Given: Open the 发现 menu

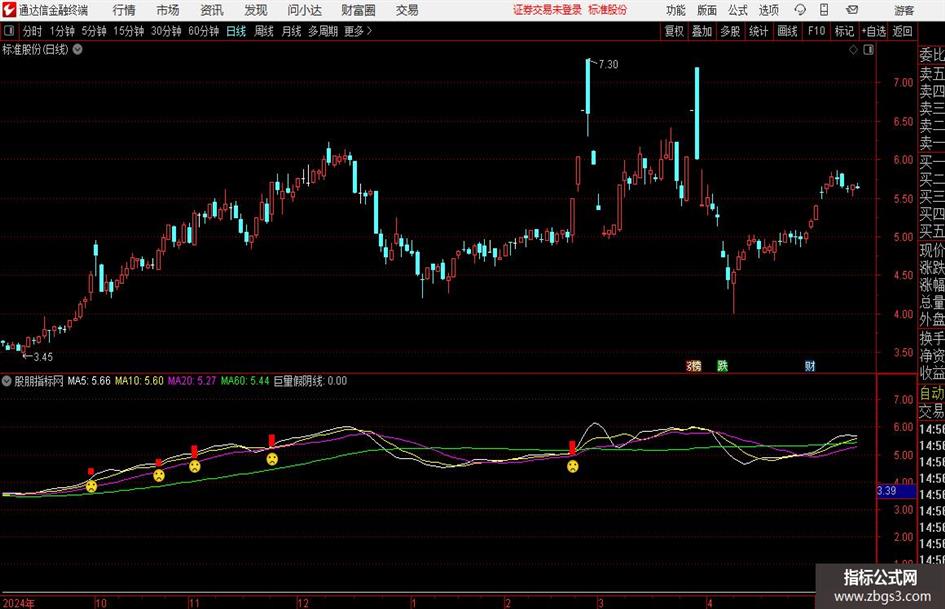Looking at the screenshot, I should click(x=256, y=10).
